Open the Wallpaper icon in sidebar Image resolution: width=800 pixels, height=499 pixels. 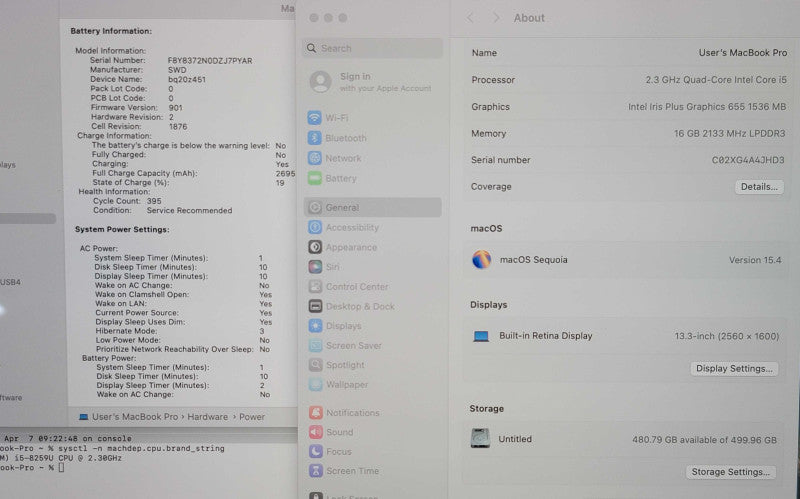coord(315,384)
